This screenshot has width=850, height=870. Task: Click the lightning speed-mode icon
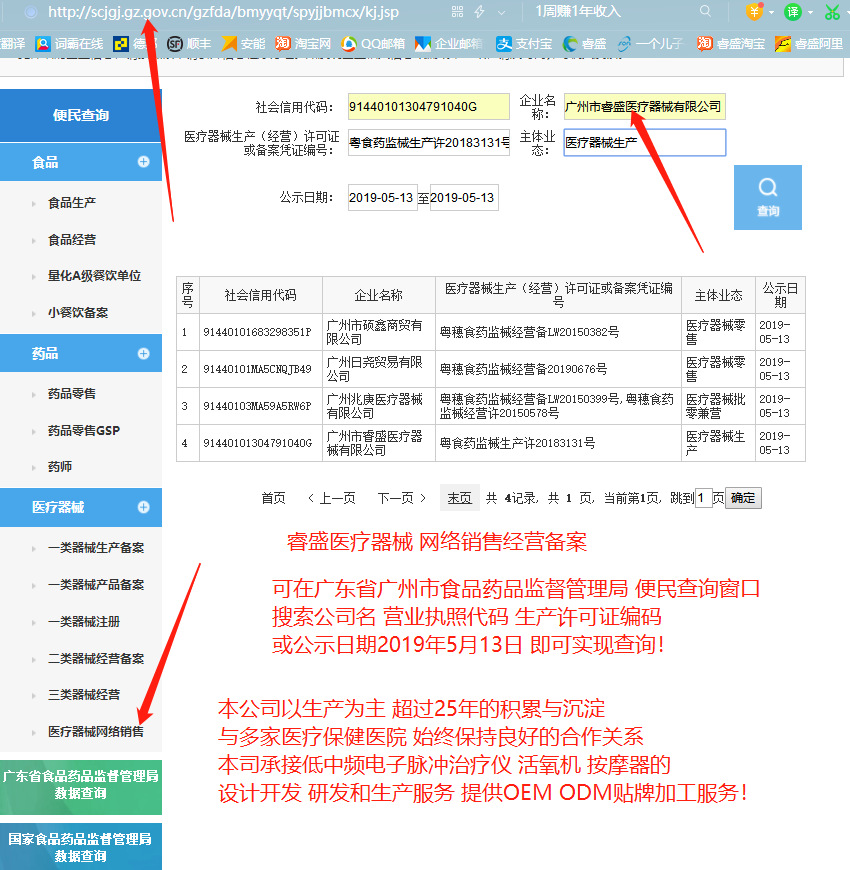pyautogui.click(x=480, y=12)
